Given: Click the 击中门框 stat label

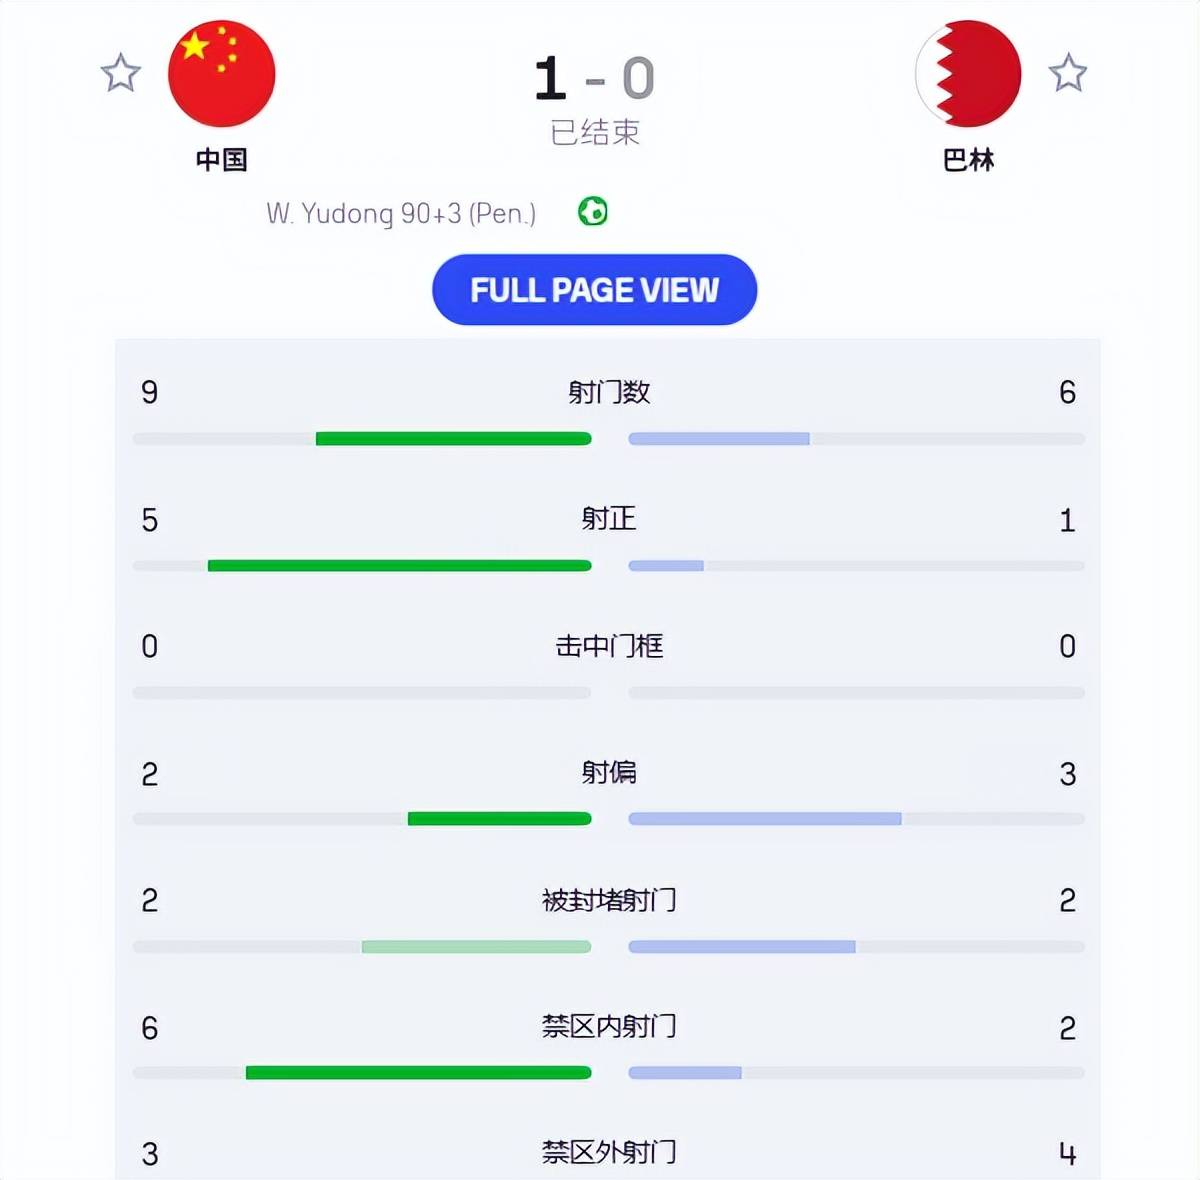Looking at the screenshot, I should point(609,646).
